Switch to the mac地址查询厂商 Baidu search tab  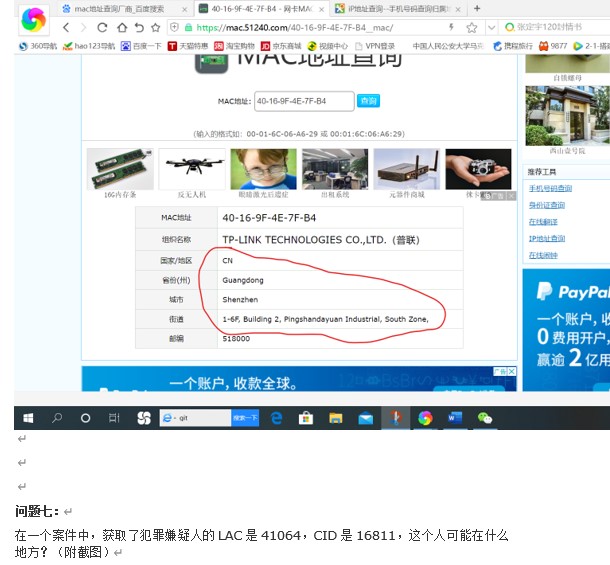click(119, 9)
